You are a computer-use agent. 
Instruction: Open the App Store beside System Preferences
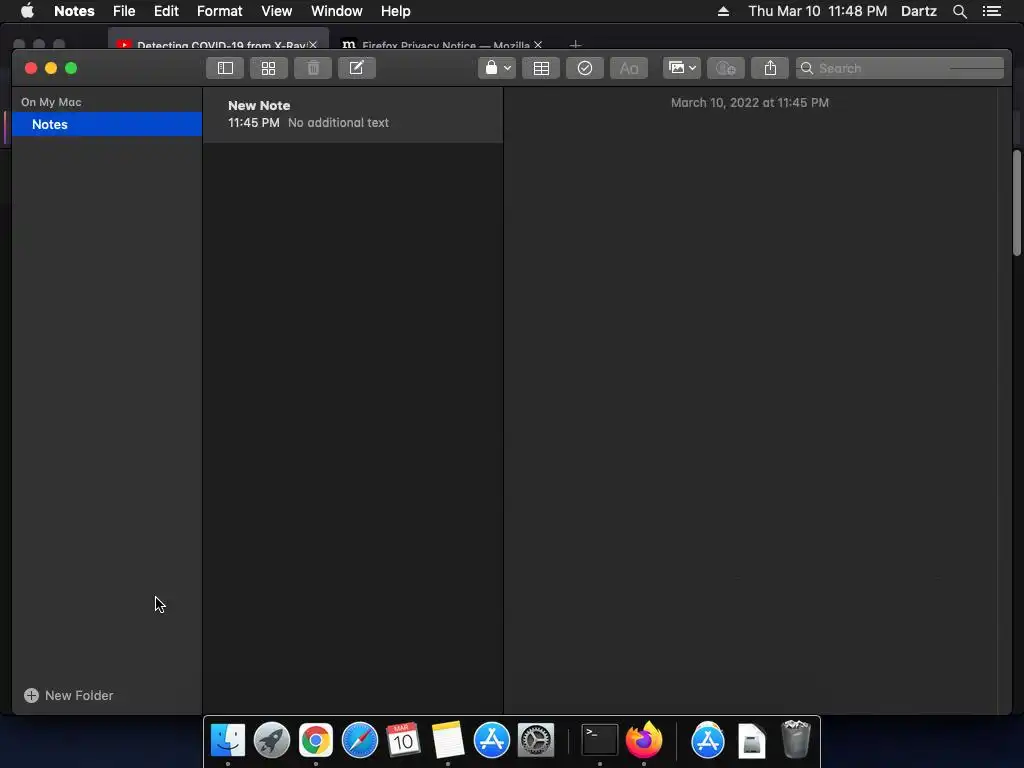491,740
